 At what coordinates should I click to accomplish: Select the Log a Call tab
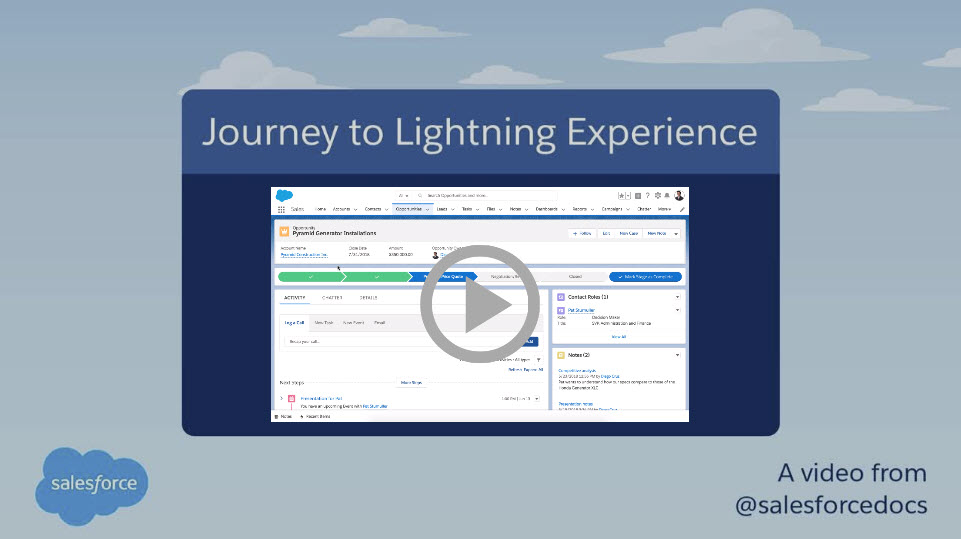pos(294,323)
